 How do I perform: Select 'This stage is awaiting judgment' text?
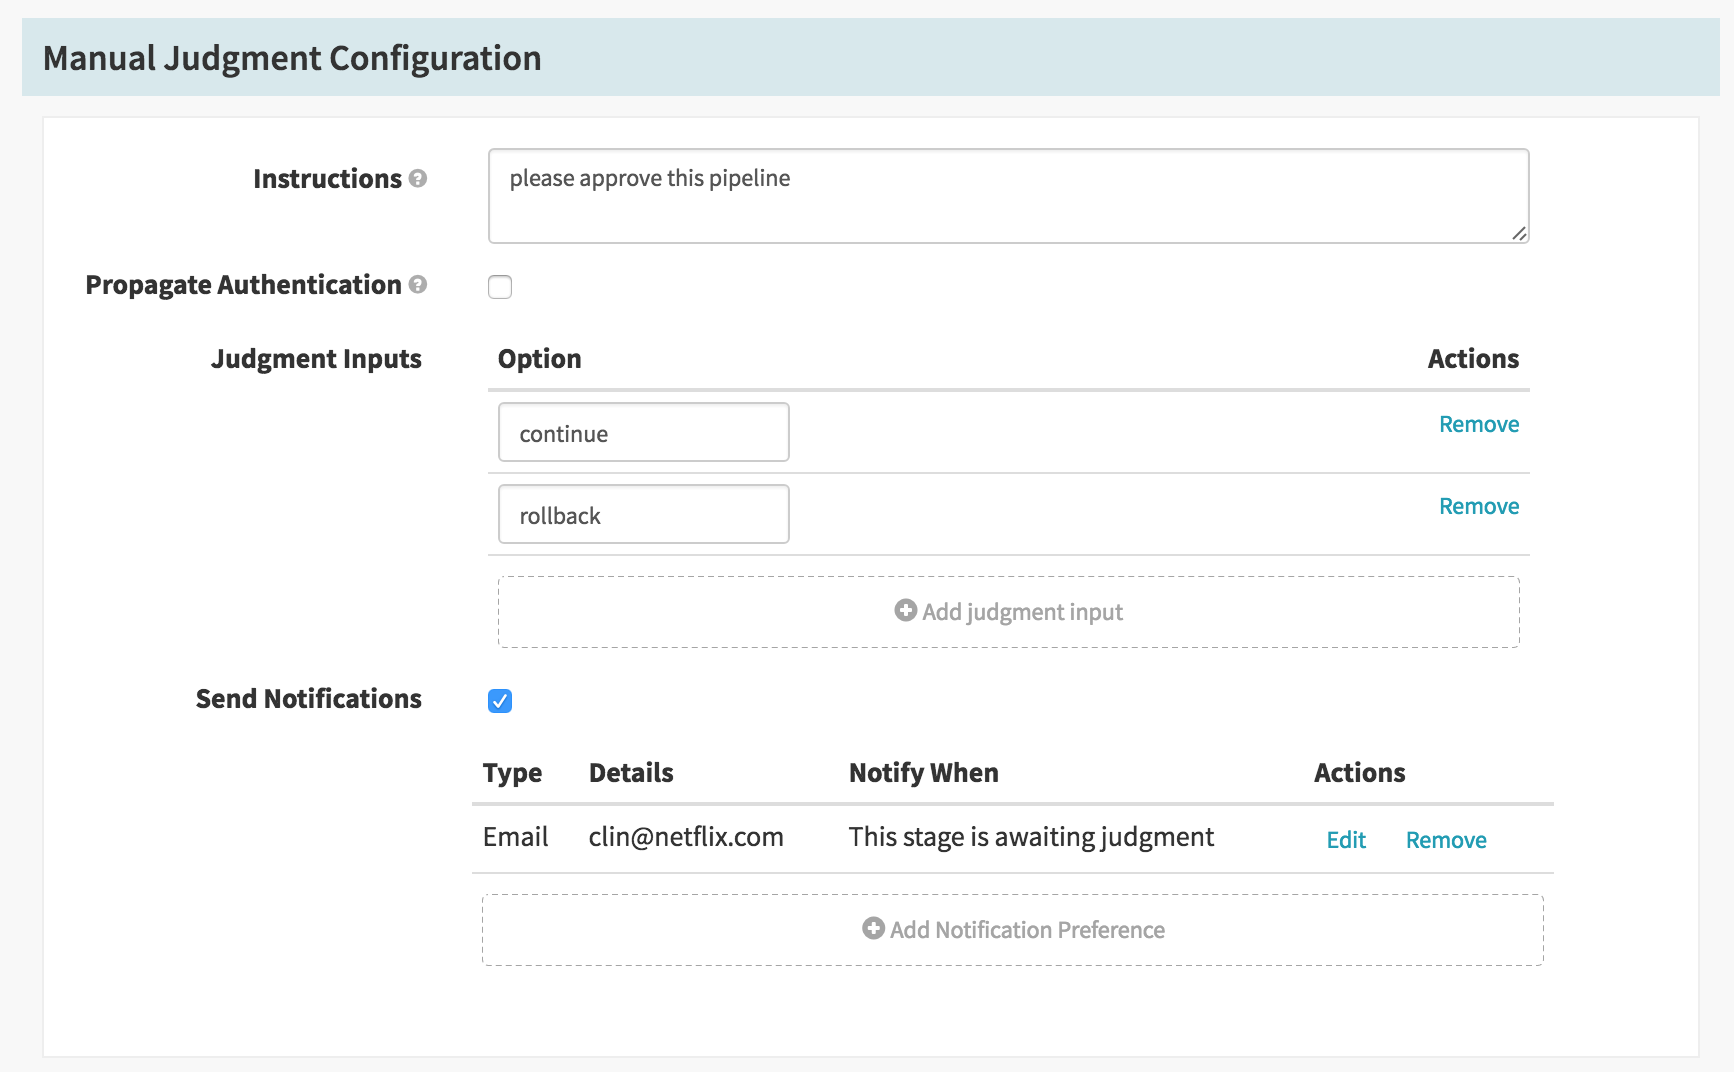[x=1031, y=837]
